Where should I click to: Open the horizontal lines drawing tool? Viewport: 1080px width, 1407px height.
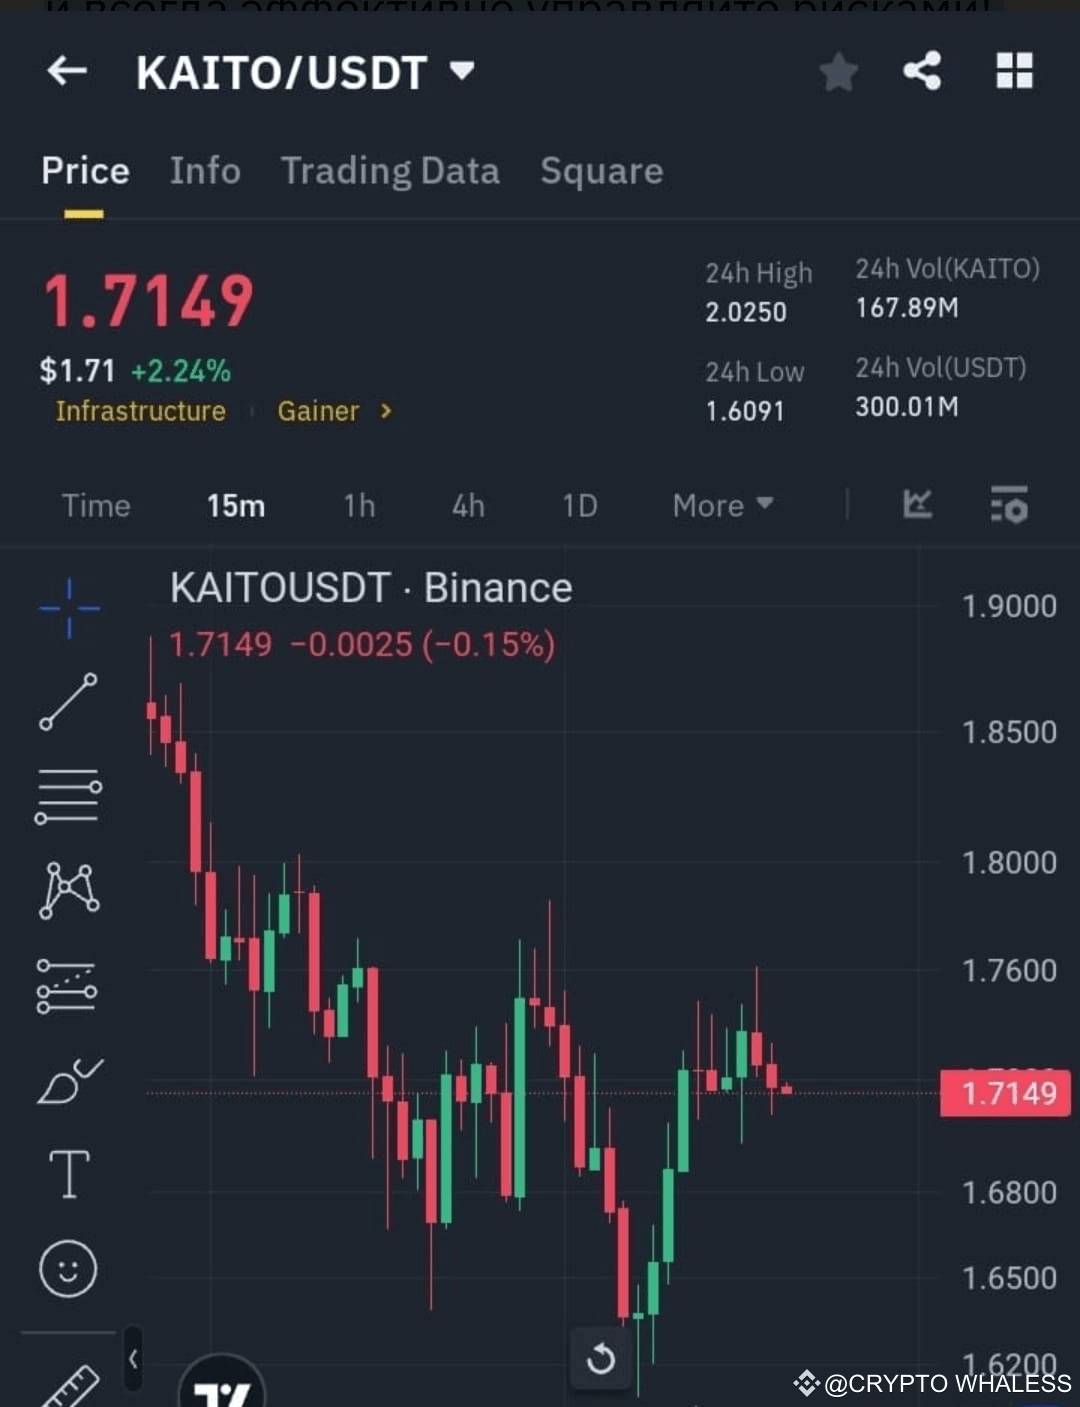pos(68,795)
